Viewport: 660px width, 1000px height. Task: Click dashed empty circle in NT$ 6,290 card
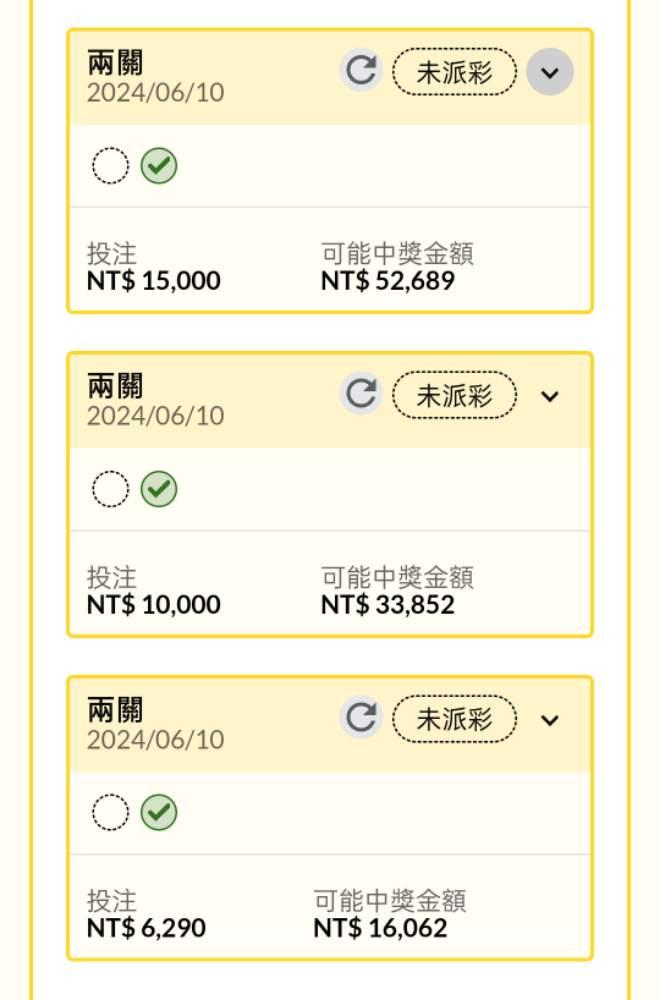click(111, 813)
